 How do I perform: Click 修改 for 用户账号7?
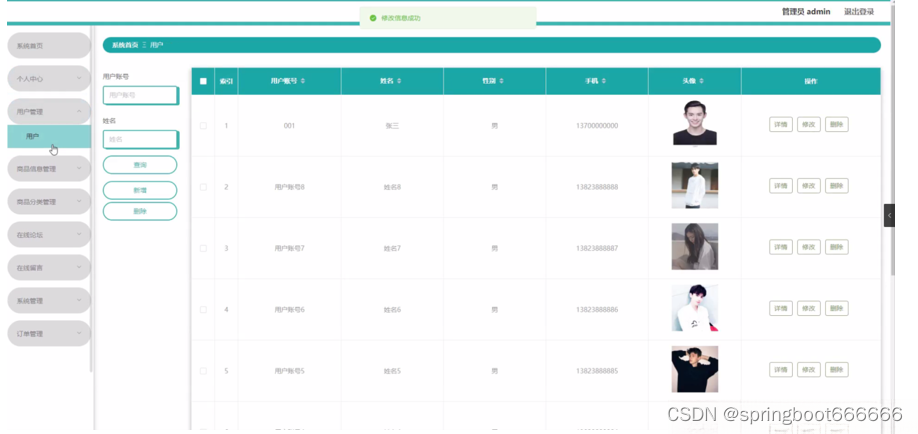pyautogui.click(x=809, y=247)
